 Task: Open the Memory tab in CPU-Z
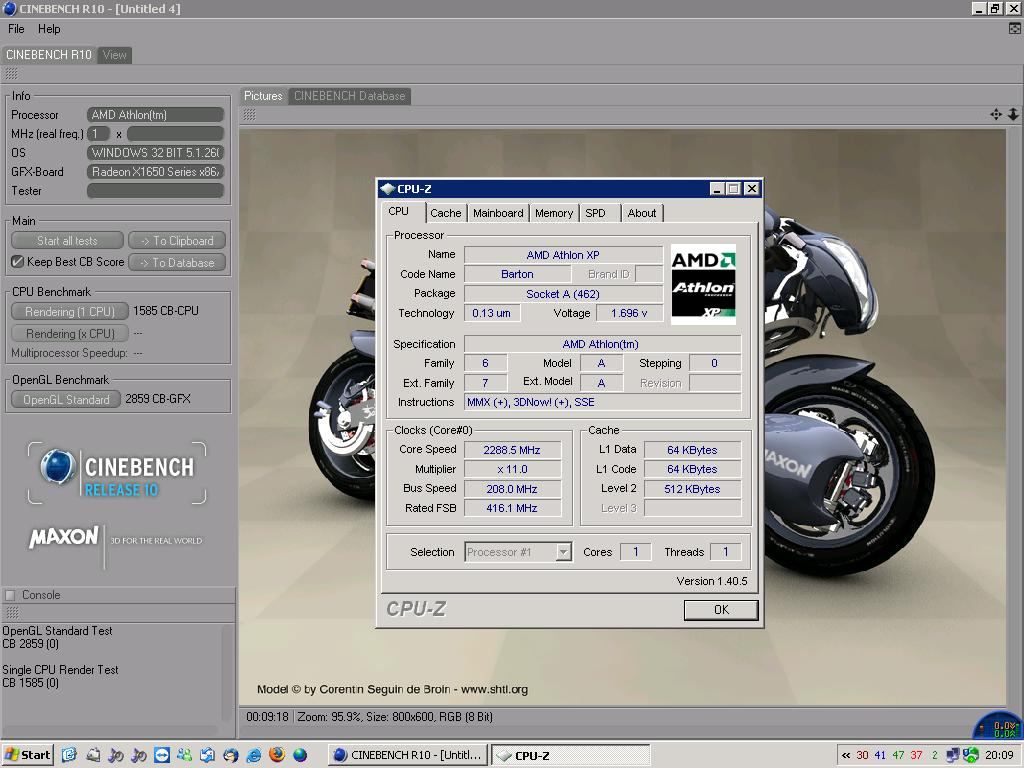[554, 213]
